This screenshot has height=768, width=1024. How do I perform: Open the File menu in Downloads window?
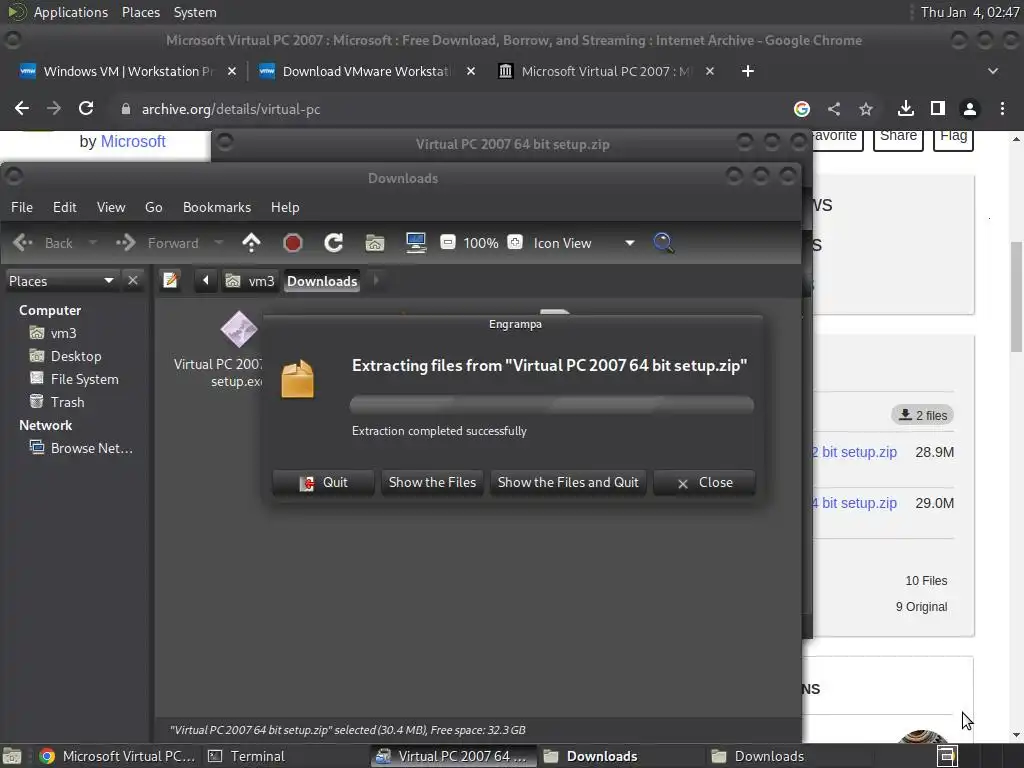click(x=22, y=207)
